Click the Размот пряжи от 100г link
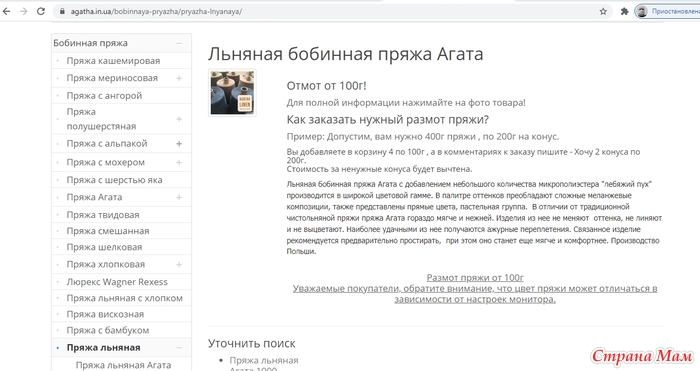700x371 pixels. [475, 278]
